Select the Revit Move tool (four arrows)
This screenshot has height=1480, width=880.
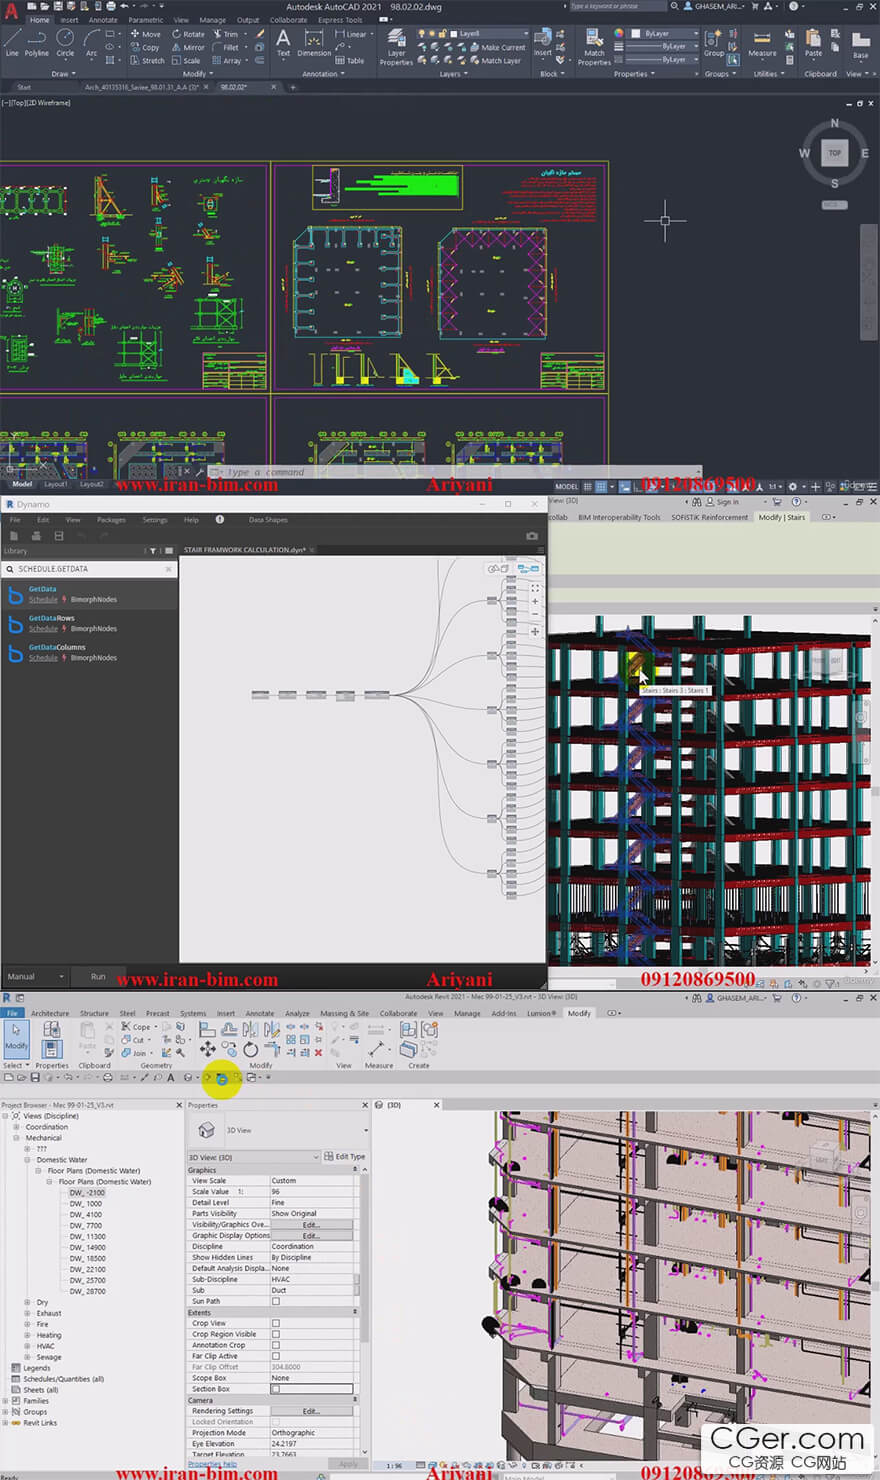[207, 1048]
